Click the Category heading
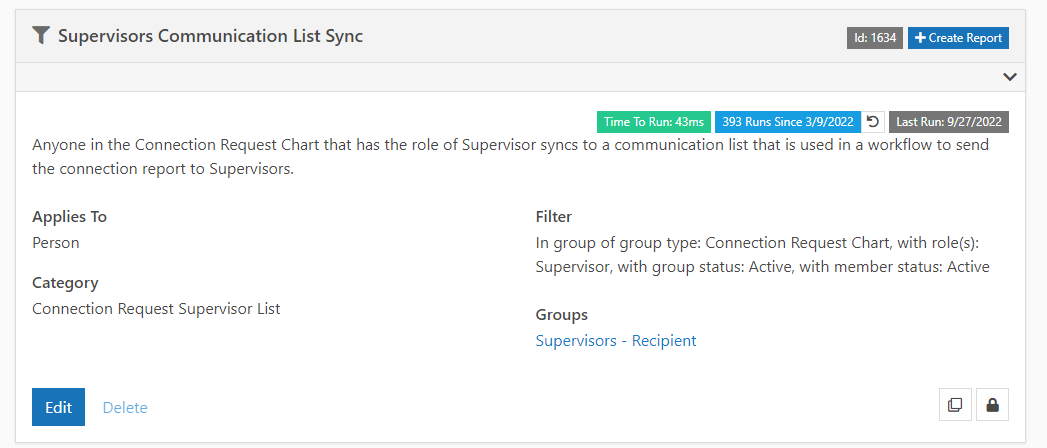Screen dimensions: 1047x448 click(65, 283)
